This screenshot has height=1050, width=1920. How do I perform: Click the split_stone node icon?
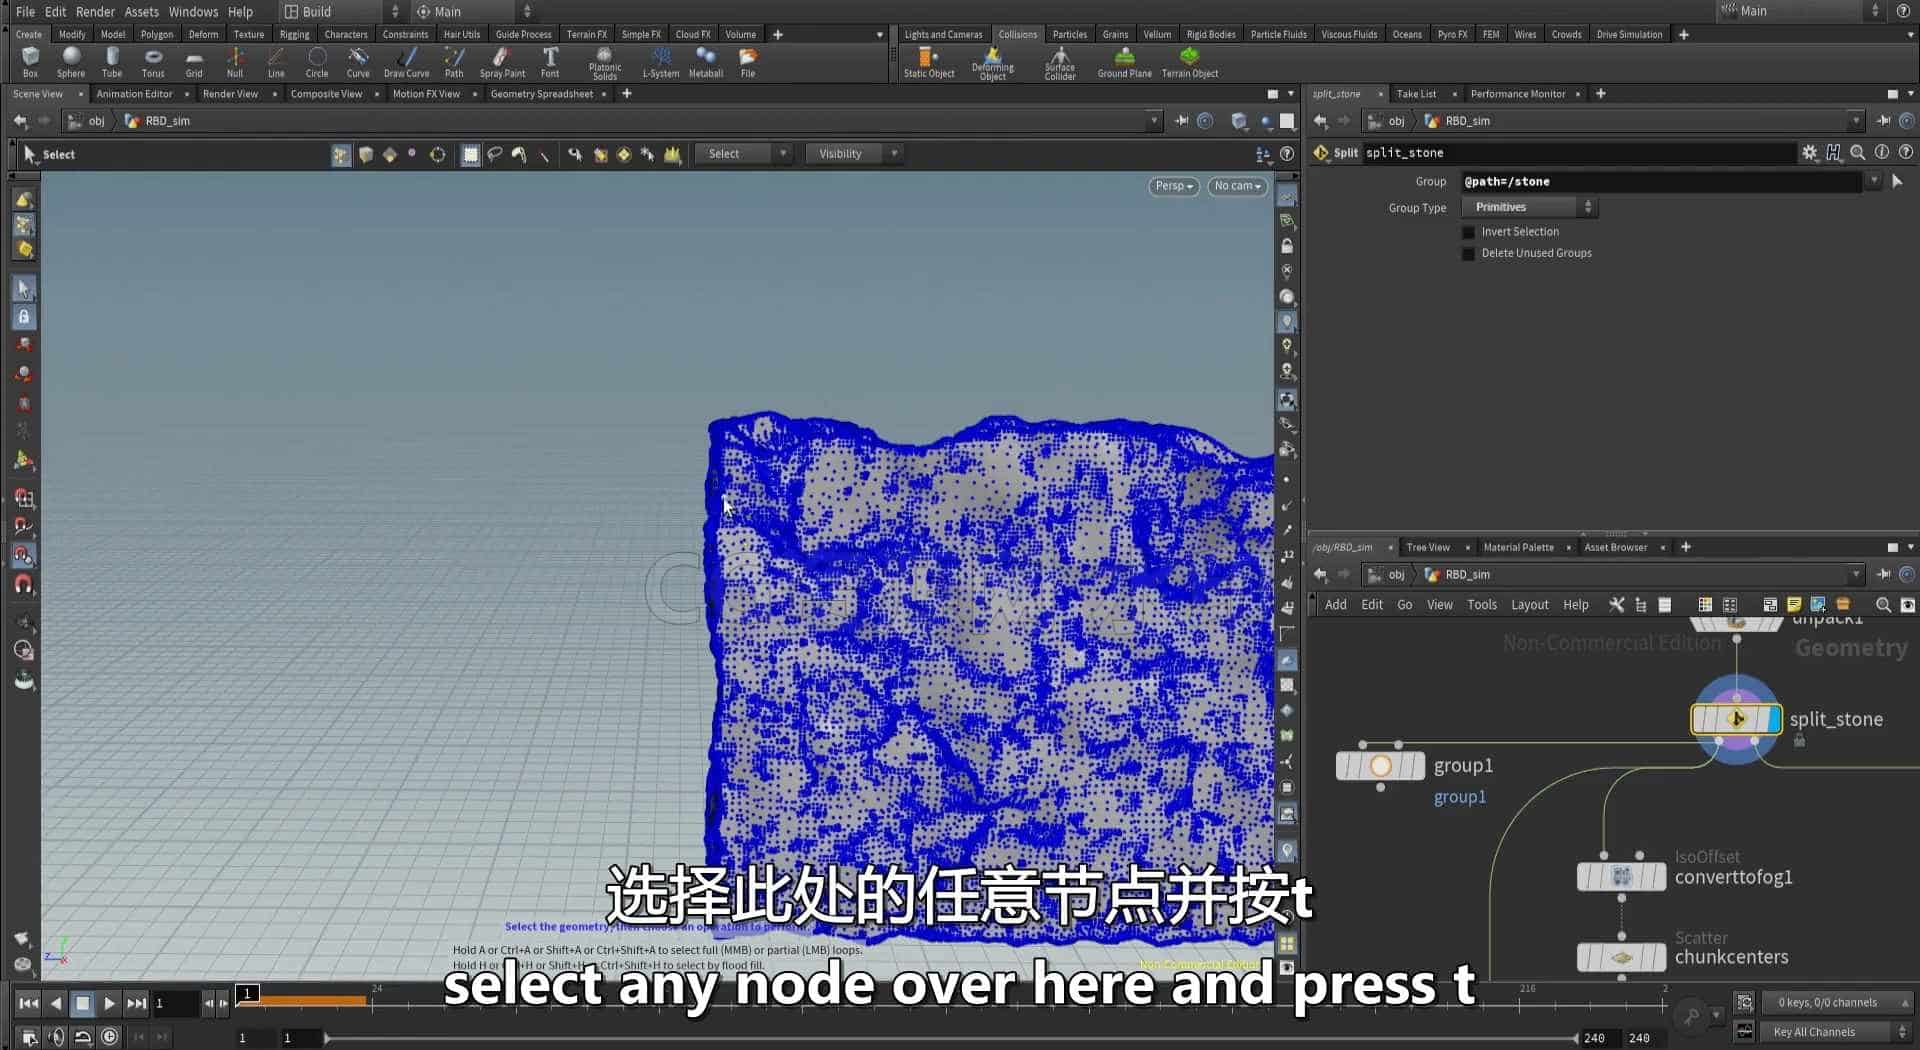1736,719
